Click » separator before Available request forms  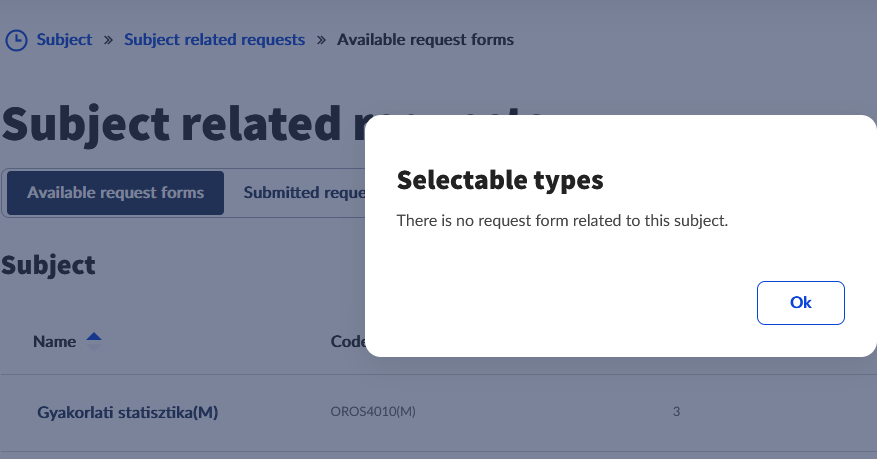point(321,40)
